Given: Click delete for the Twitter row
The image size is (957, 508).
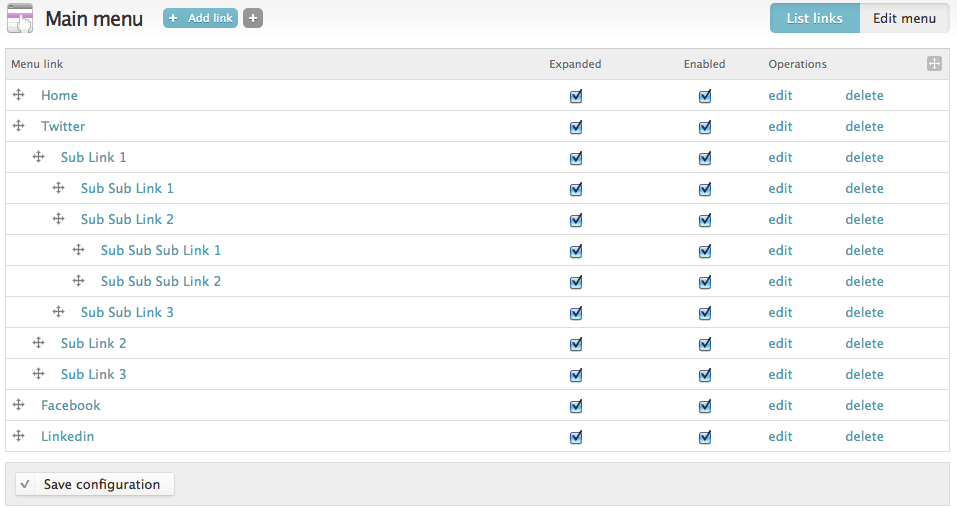Looking at the screenshot, I should click(864, 126).
